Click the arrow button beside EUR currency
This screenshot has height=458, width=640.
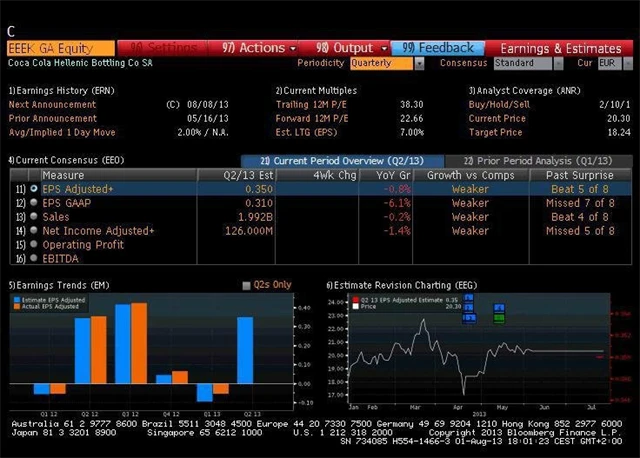point(628,63)
